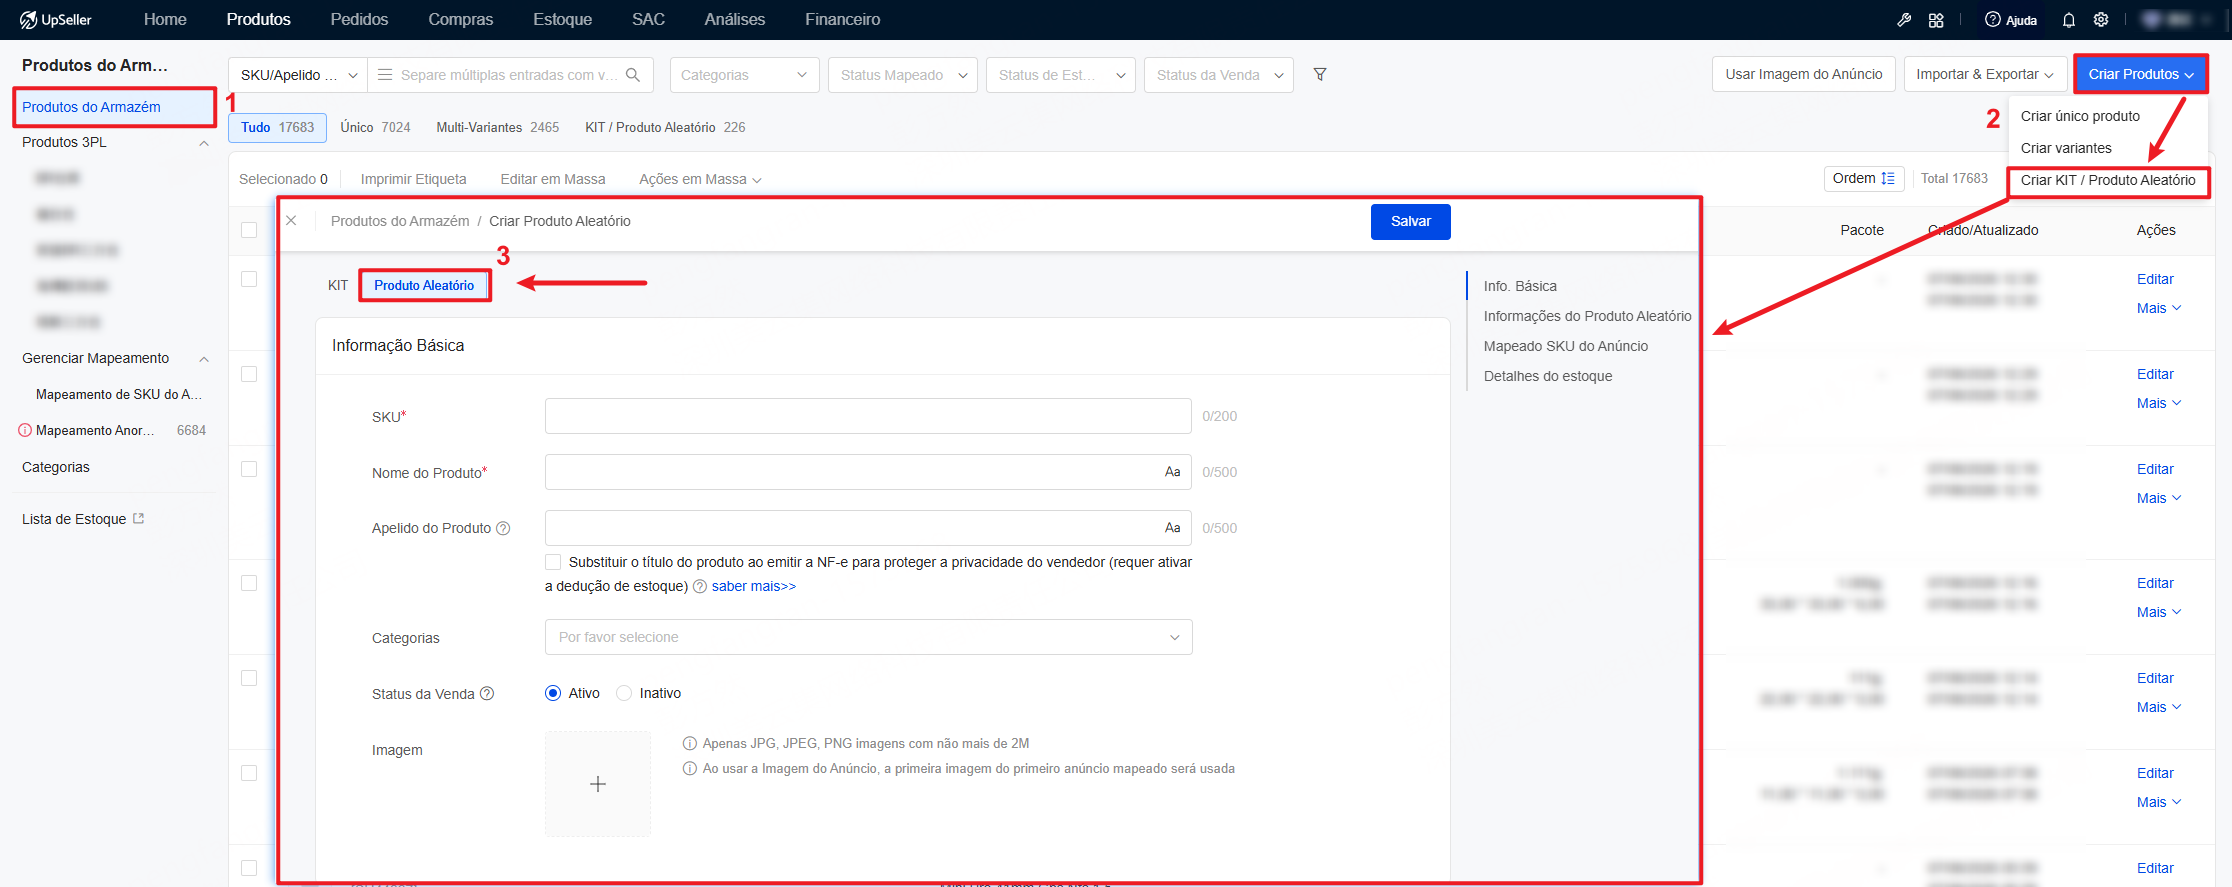Image resolution: width=2232 pixels, height=887 pixels.
Task: Open Produtos do Armazém in the sidebar
Action: click(114, 108)
